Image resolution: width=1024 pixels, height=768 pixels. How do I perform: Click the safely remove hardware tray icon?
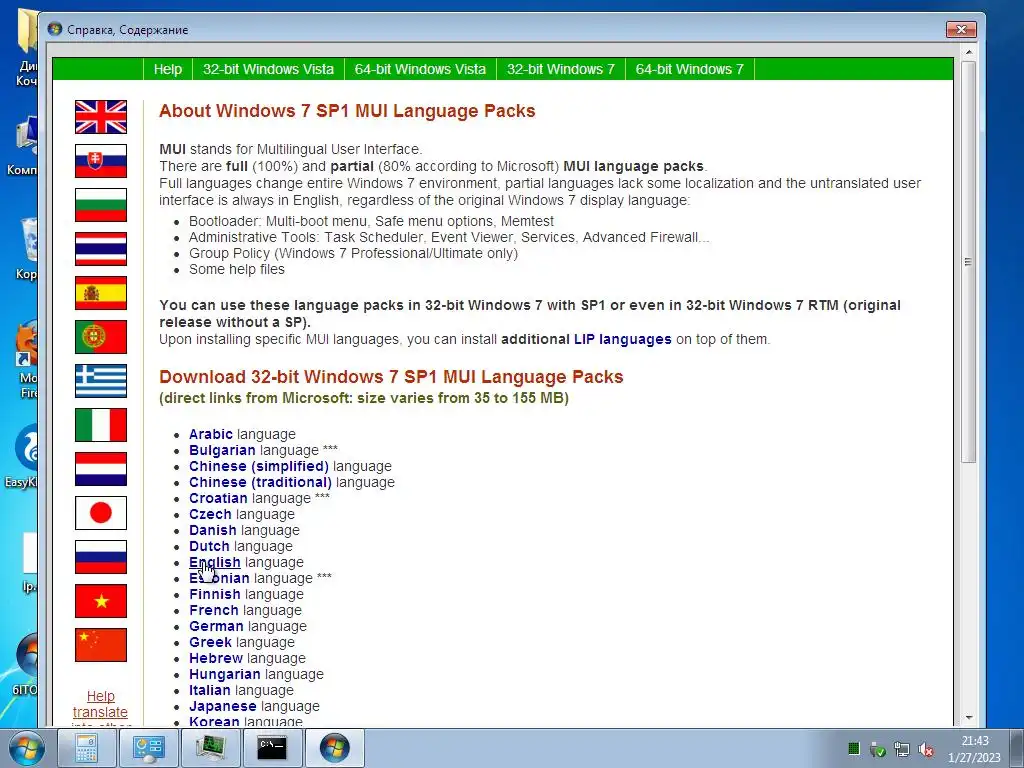tap(878, 749)
